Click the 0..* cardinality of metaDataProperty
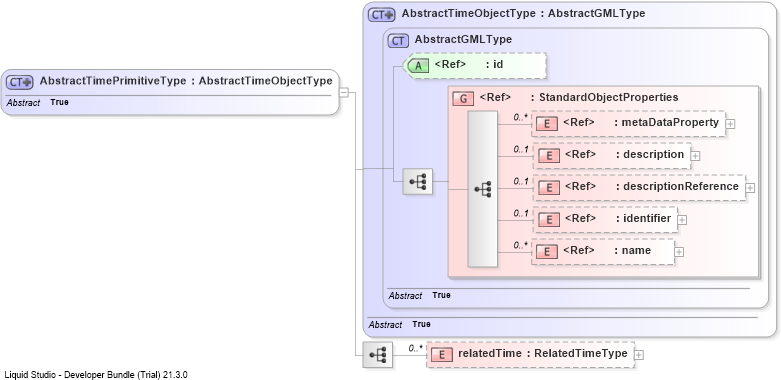This screenshot has width=781, height=380. 521,118
